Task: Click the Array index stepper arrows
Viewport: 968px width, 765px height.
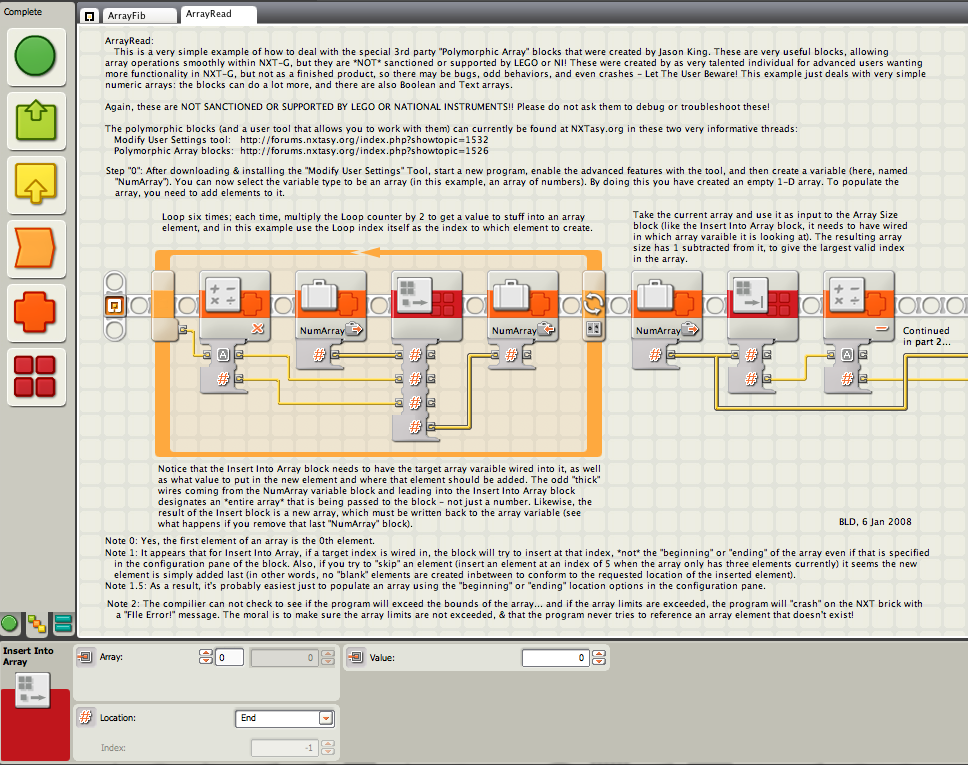Action: click(x=206, y=657)
